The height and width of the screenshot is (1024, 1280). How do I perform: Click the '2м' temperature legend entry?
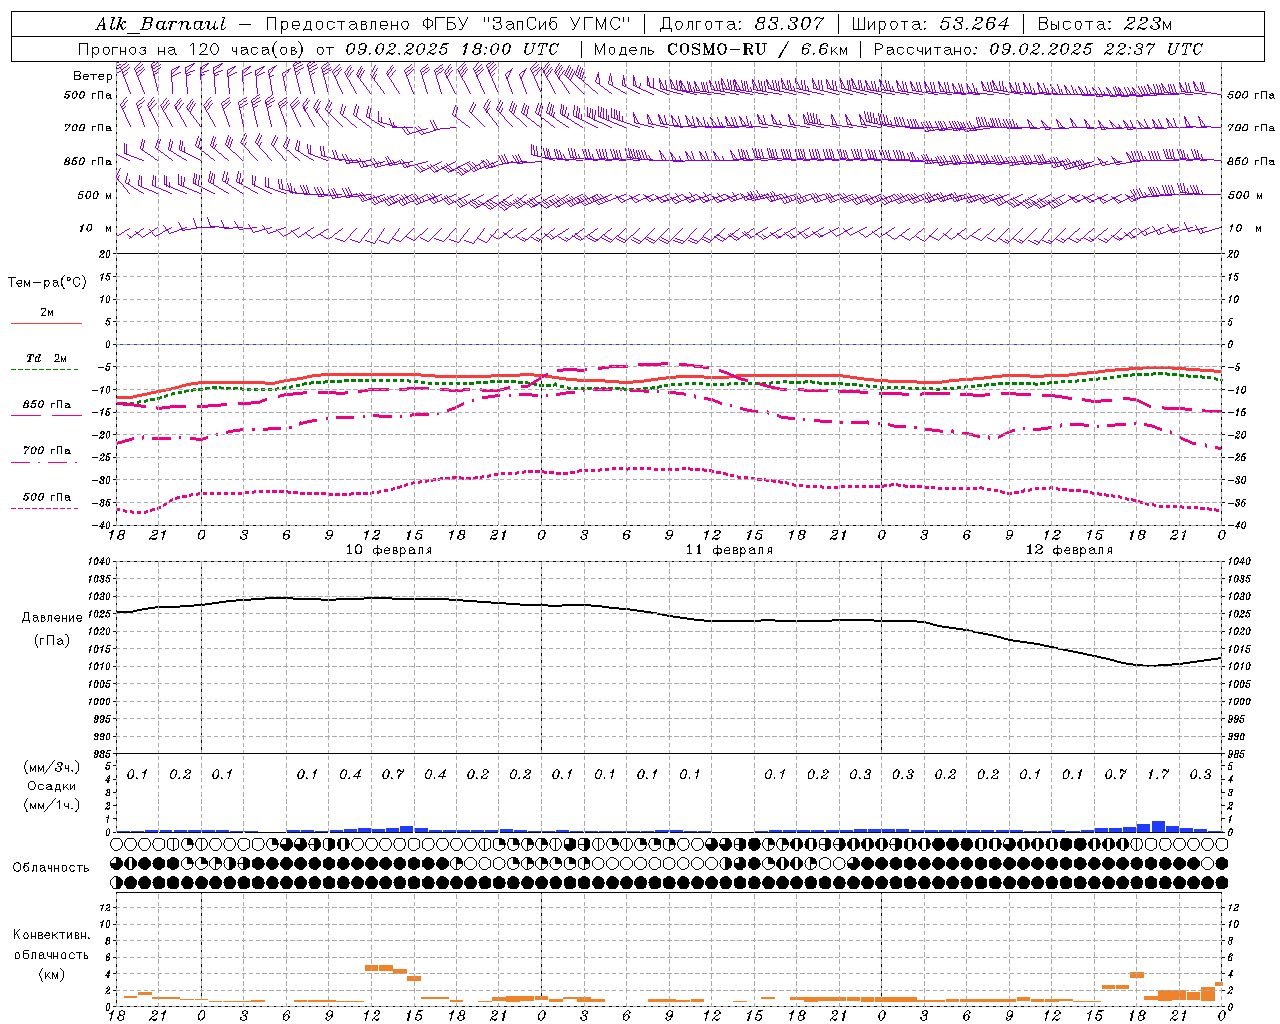[x=47, y=313]
